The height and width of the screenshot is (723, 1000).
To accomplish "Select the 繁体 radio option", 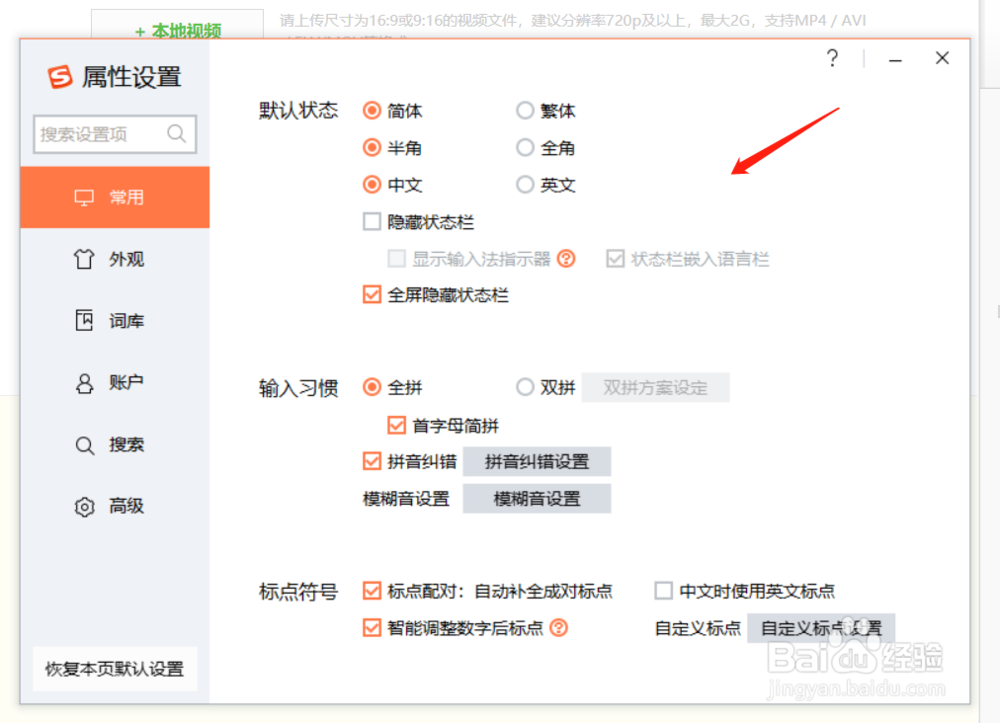I will pos(525,110).
